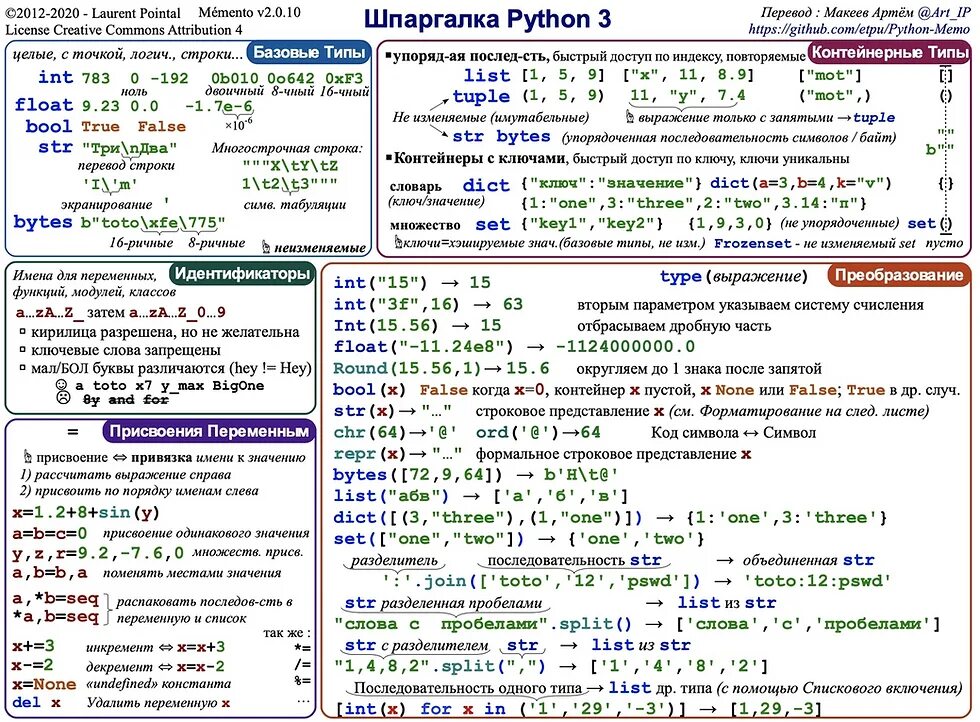Click the bool value "True" beside bool
The image size is (980, 722).
click(x=100, y=127)
